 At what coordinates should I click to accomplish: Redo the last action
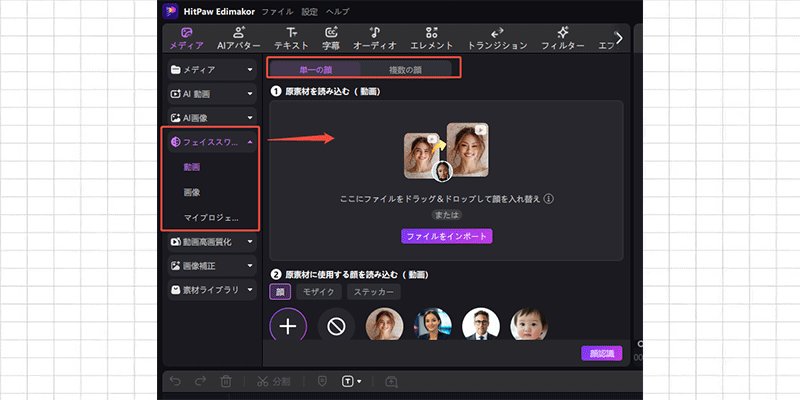pyautogui.click(x=201, y=382)
